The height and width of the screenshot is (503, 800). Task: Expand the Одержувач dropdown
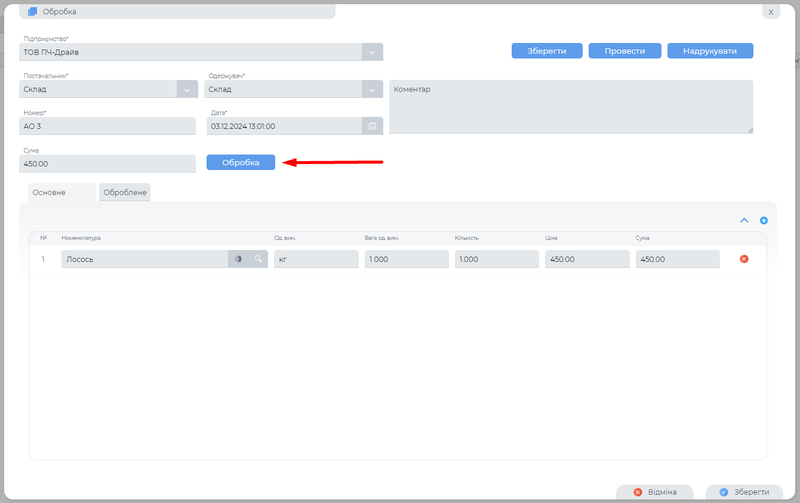[x=371, y=89]
